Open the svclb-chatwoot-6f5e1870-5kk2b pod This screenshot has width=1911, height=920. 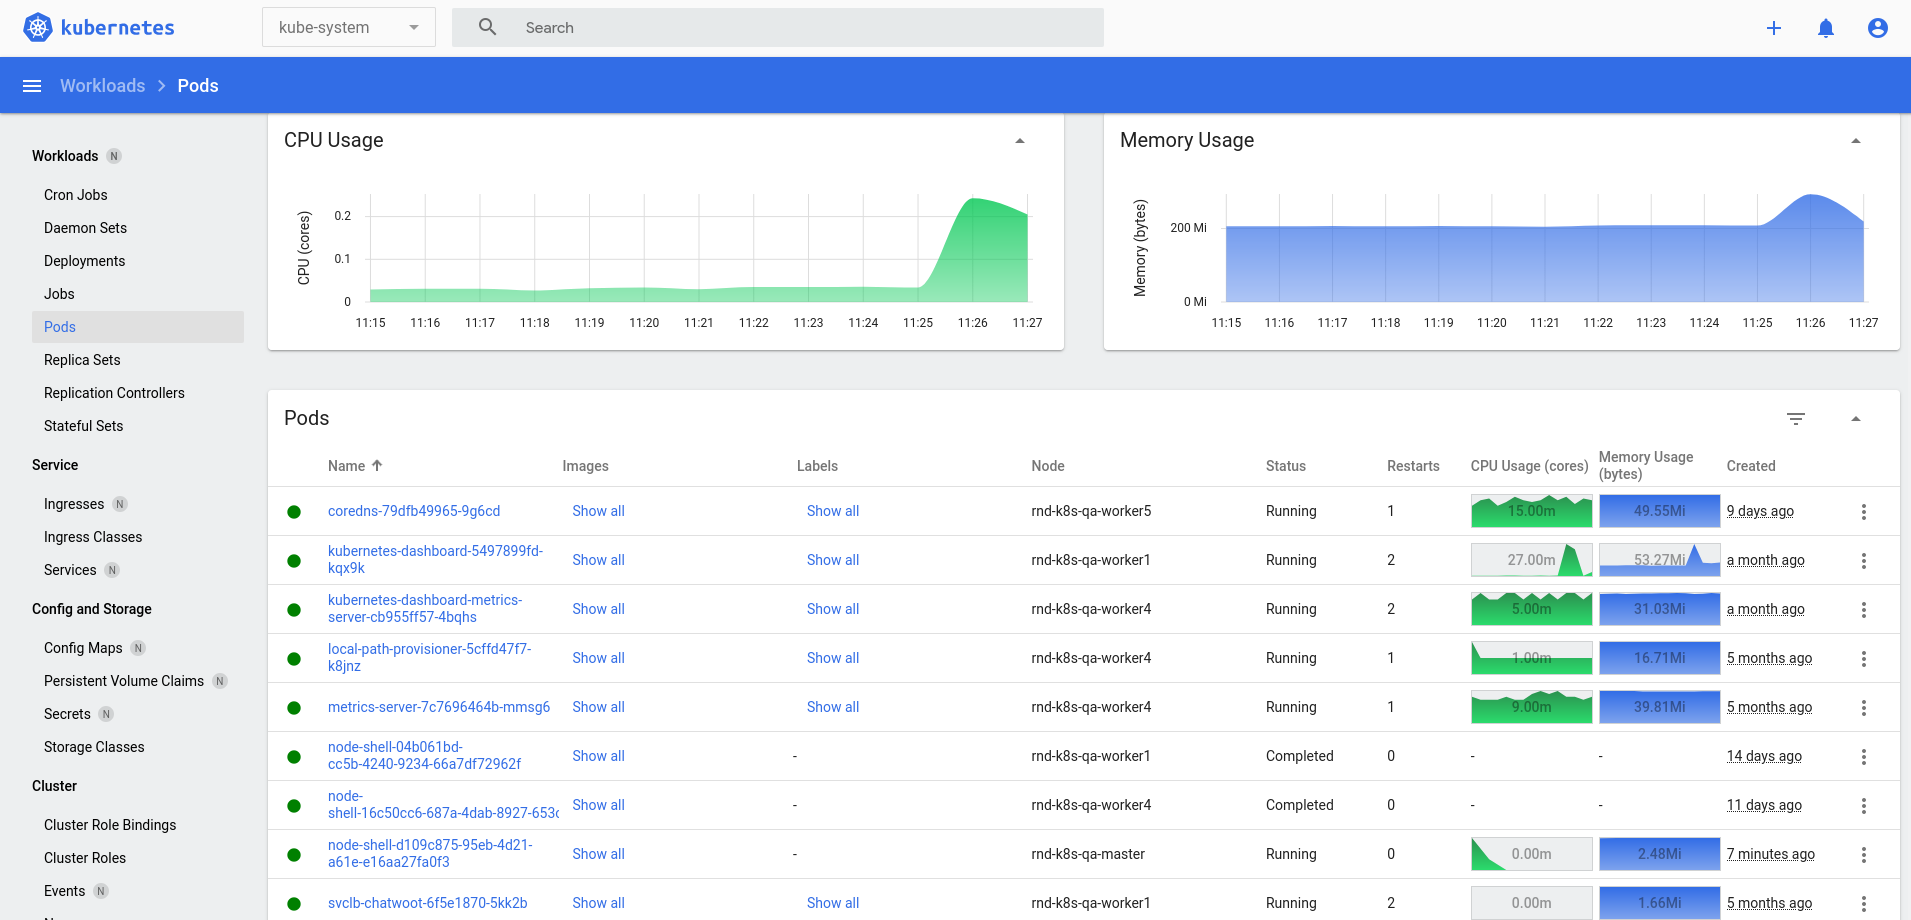[x=427, y=903]
